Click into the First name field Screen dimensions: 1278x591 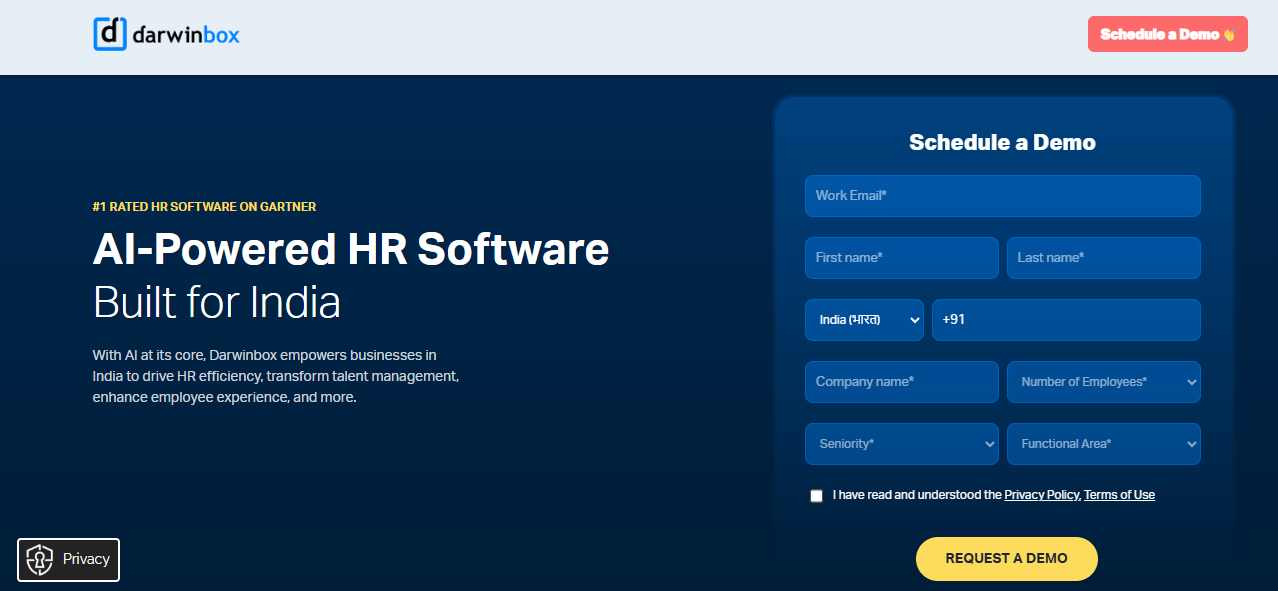pyautogui.click(x=901, y=258)
